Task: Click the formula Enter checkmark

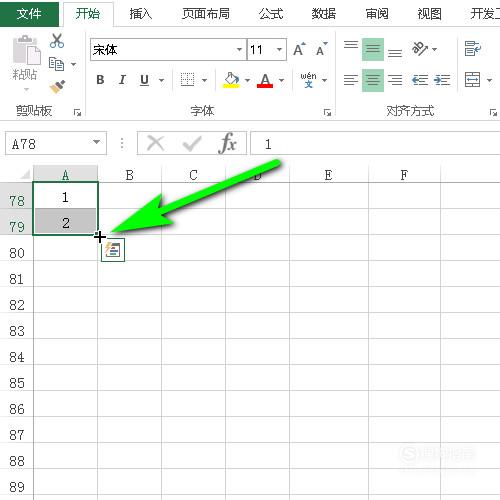Action: [192, 144]
